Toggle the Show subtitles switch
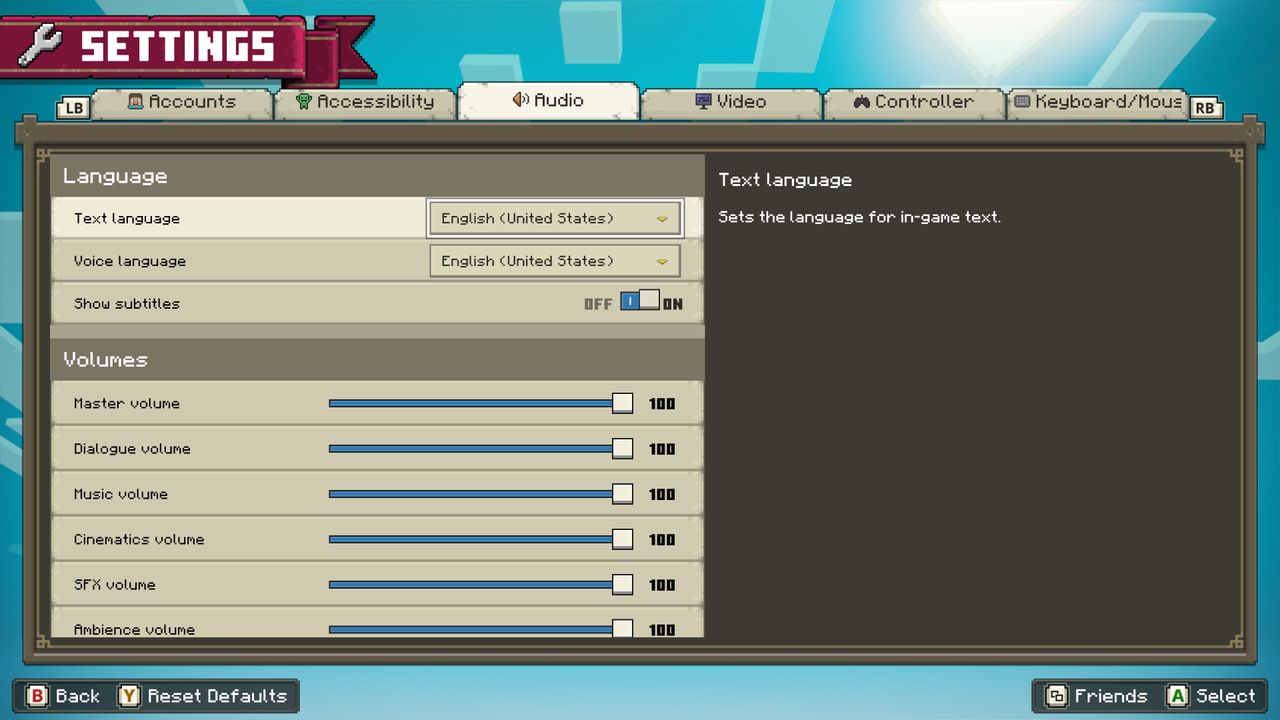This screenshot has height=720, width=1280. pos(640,301)
